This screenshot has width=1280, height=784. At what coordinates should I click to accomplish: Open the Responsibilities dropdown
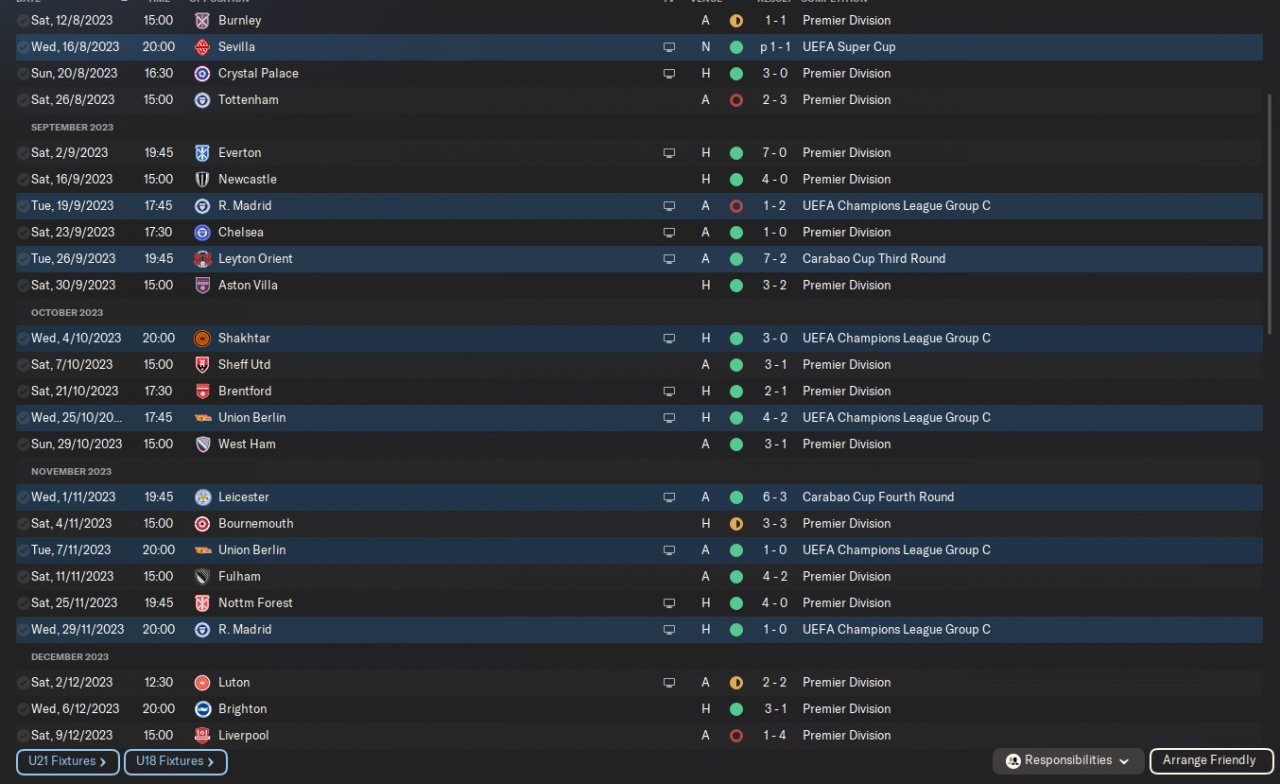(x=1068, y=761)
